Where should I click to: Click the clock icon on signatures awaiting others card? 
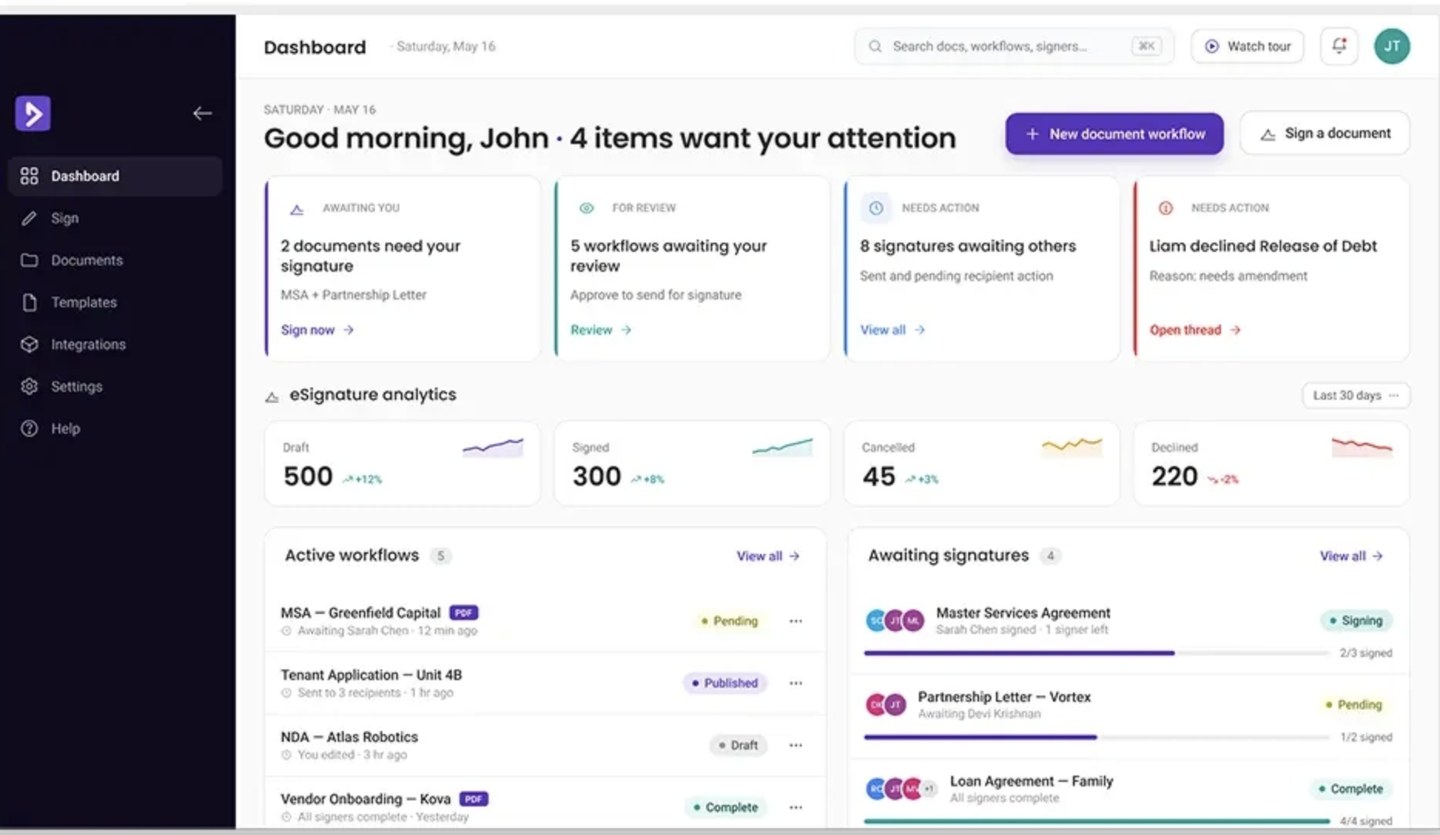(876, 208)
